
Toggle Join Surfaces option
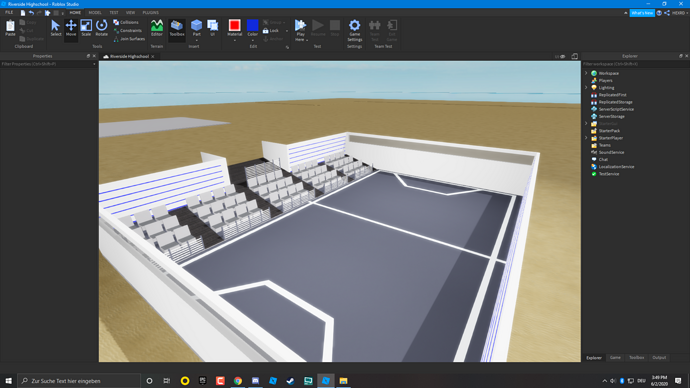[129, 39]
